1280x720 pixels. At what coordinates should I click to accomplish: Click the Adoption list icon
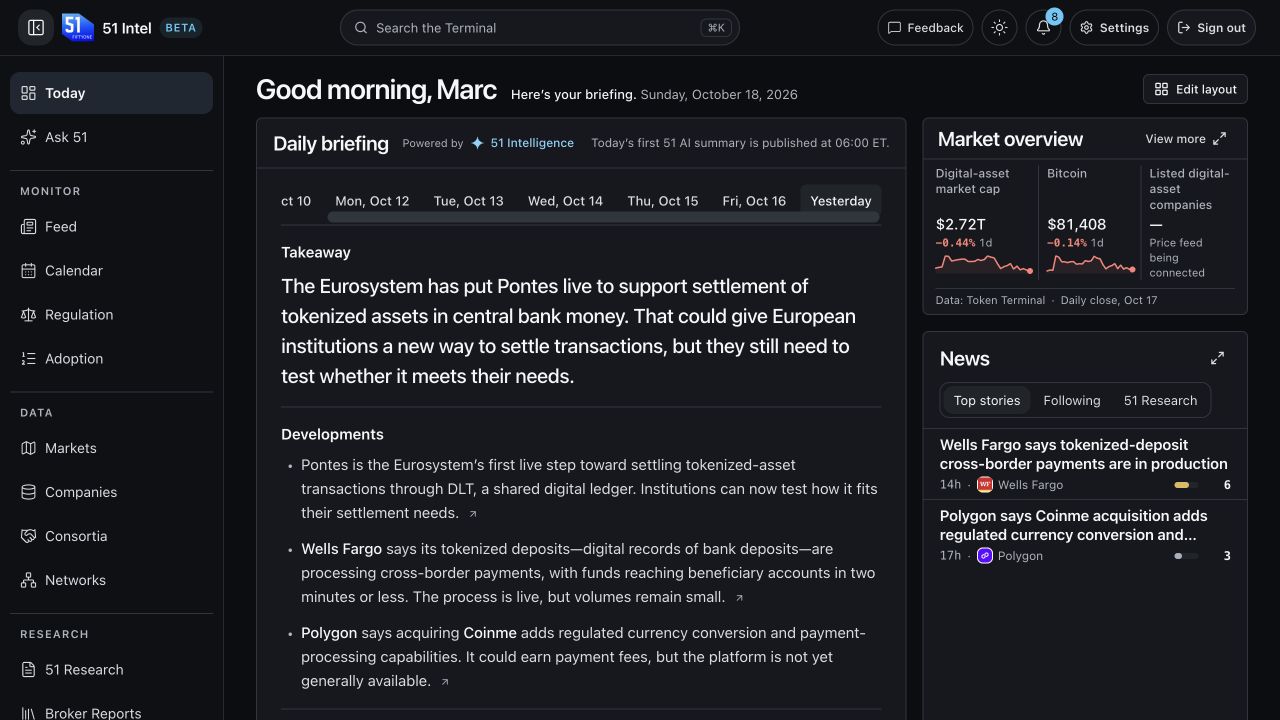[28, 359]
